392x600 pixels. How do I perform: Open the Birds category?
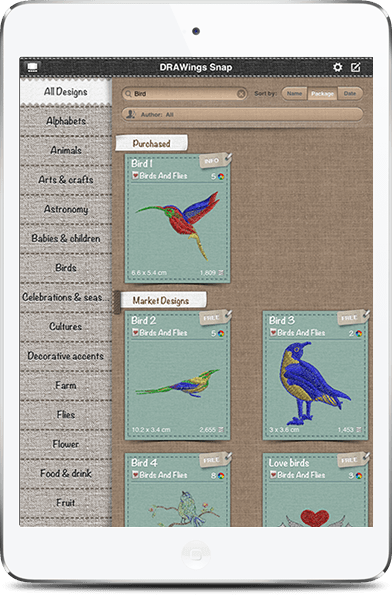pos(65,268)
